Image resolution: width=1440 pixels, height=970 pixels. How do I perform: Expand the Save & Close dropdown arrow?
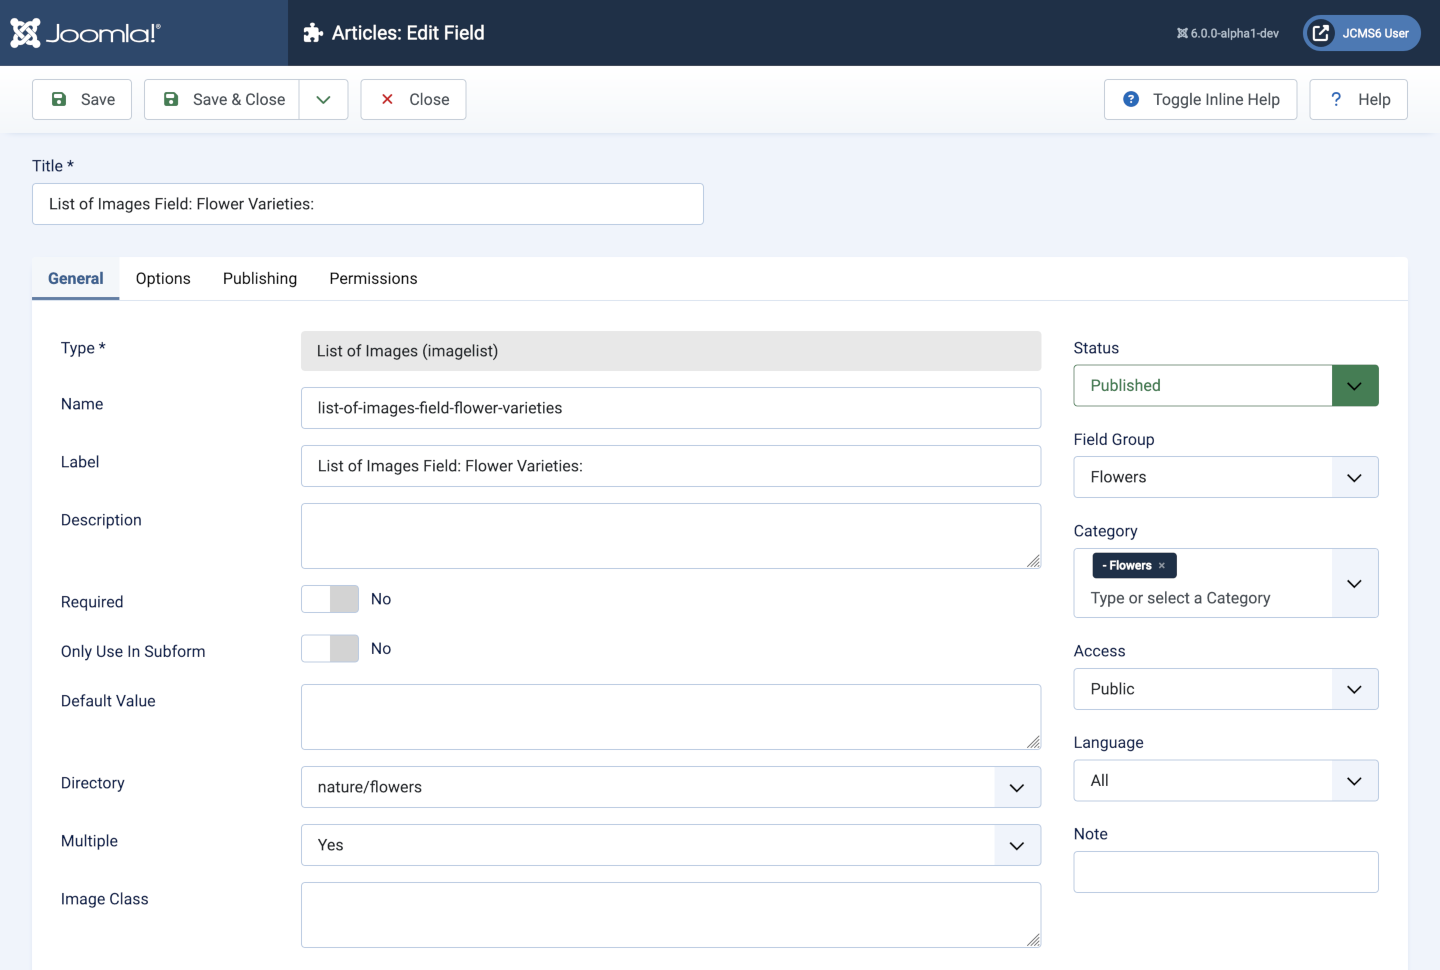click(x=323, y=99)
